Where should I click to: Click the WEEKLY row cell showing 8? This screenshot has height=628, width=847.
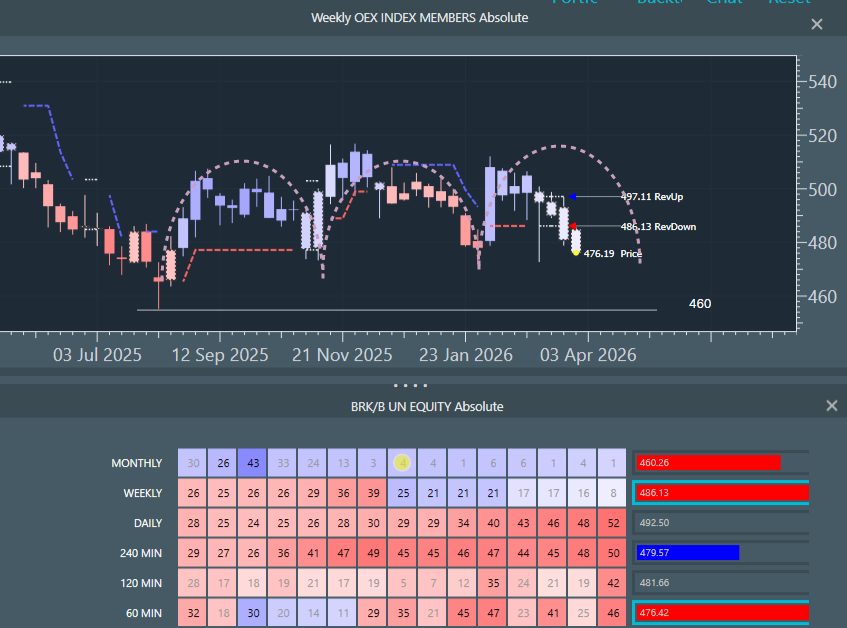pos(613,493)
